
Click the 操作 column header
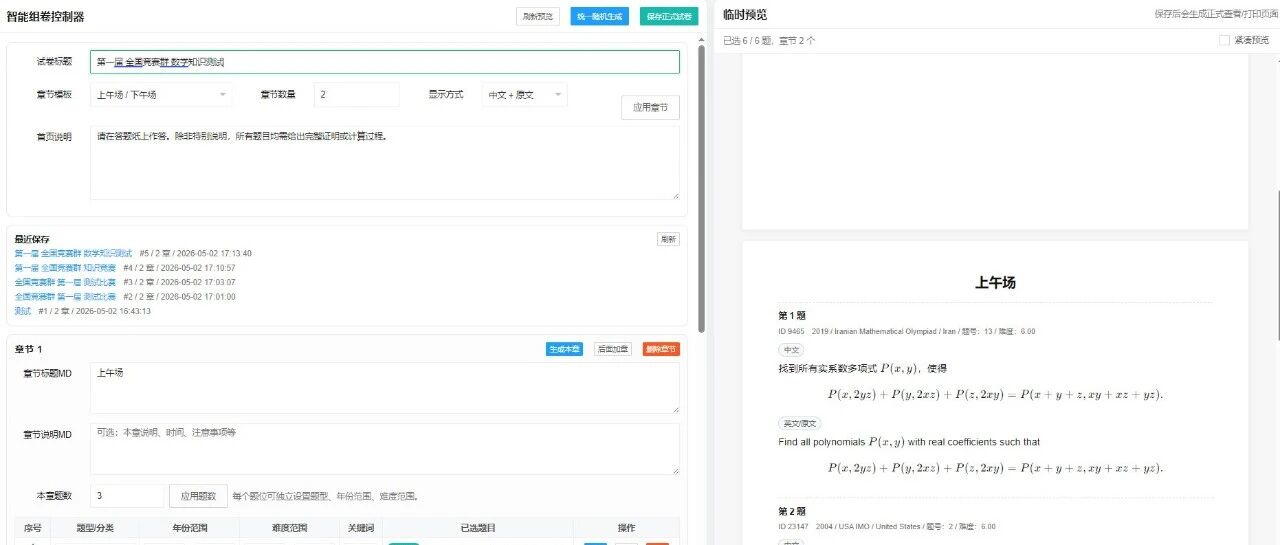pyautogui.click(x=626, y=528)
